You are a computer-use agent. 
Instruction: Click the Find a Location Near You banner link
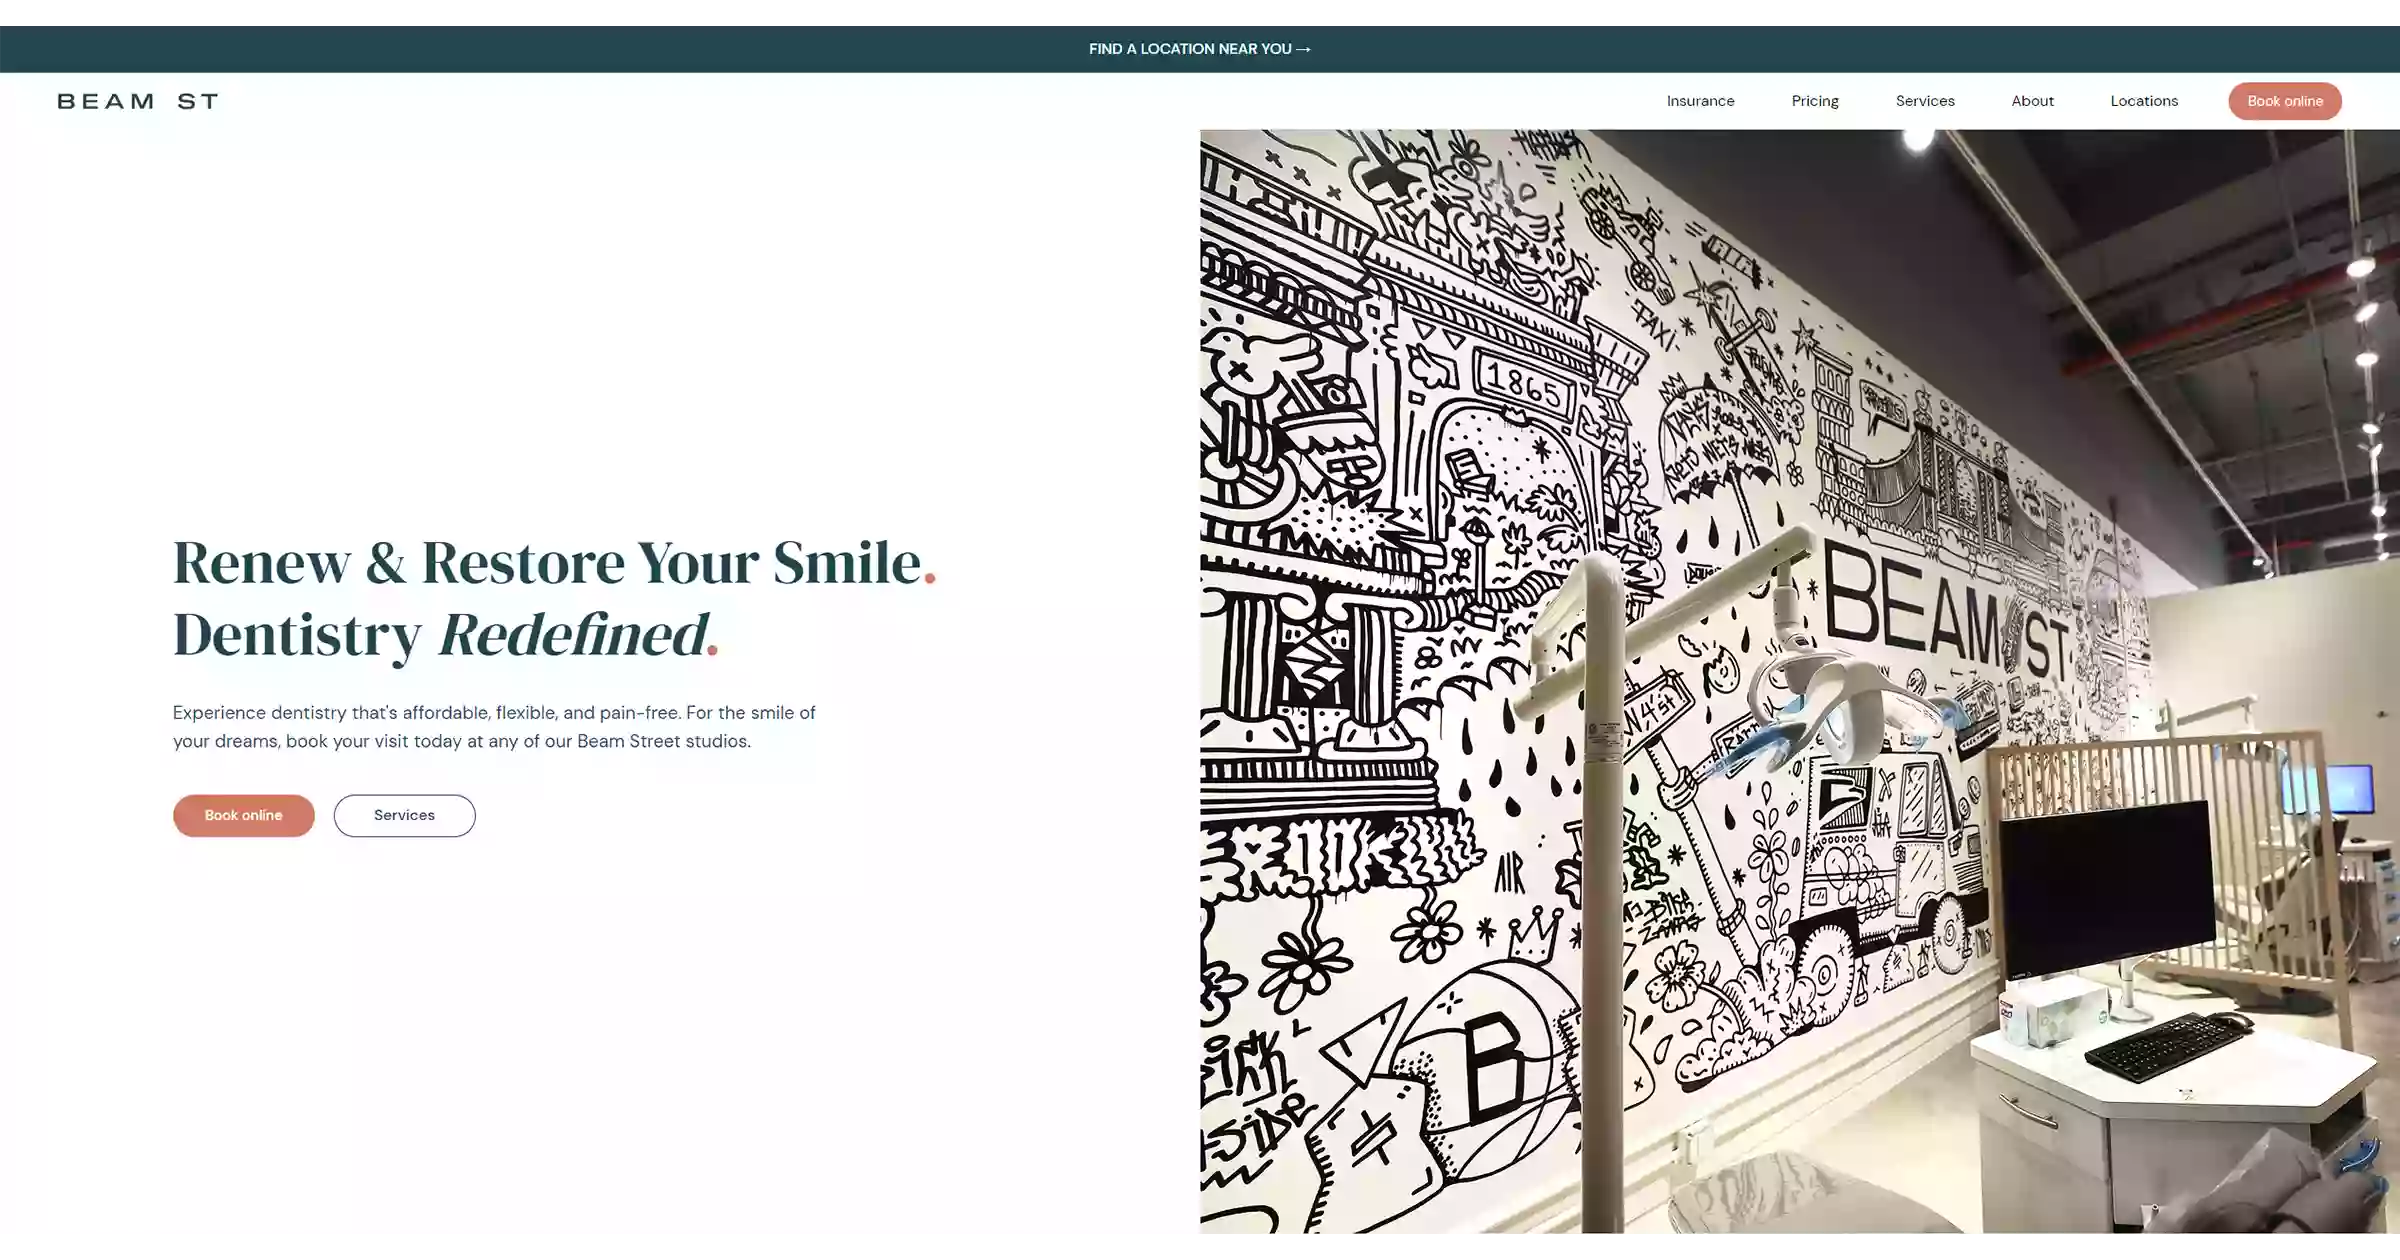click(1199, 49)
